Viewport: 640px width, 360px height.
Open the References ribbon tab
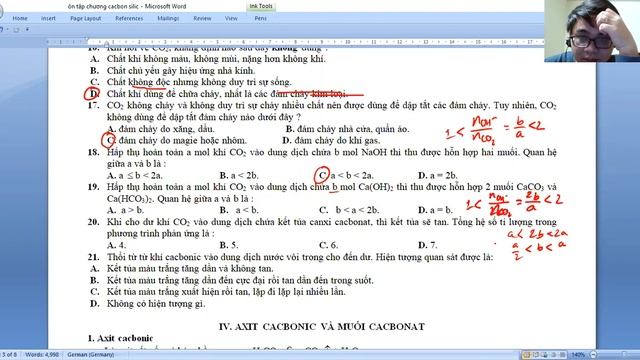point(129,18)
